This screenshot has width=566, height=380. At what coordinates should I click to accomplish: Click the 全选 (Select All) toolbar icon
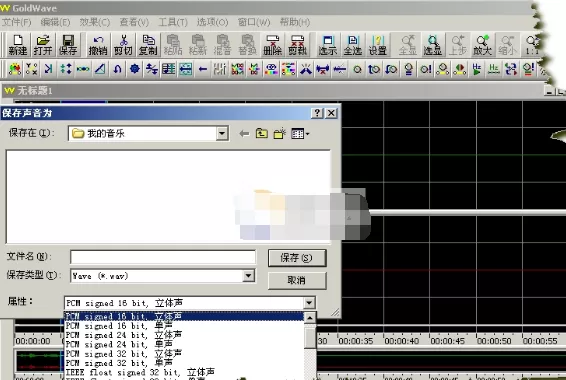(x=352, y=45)
